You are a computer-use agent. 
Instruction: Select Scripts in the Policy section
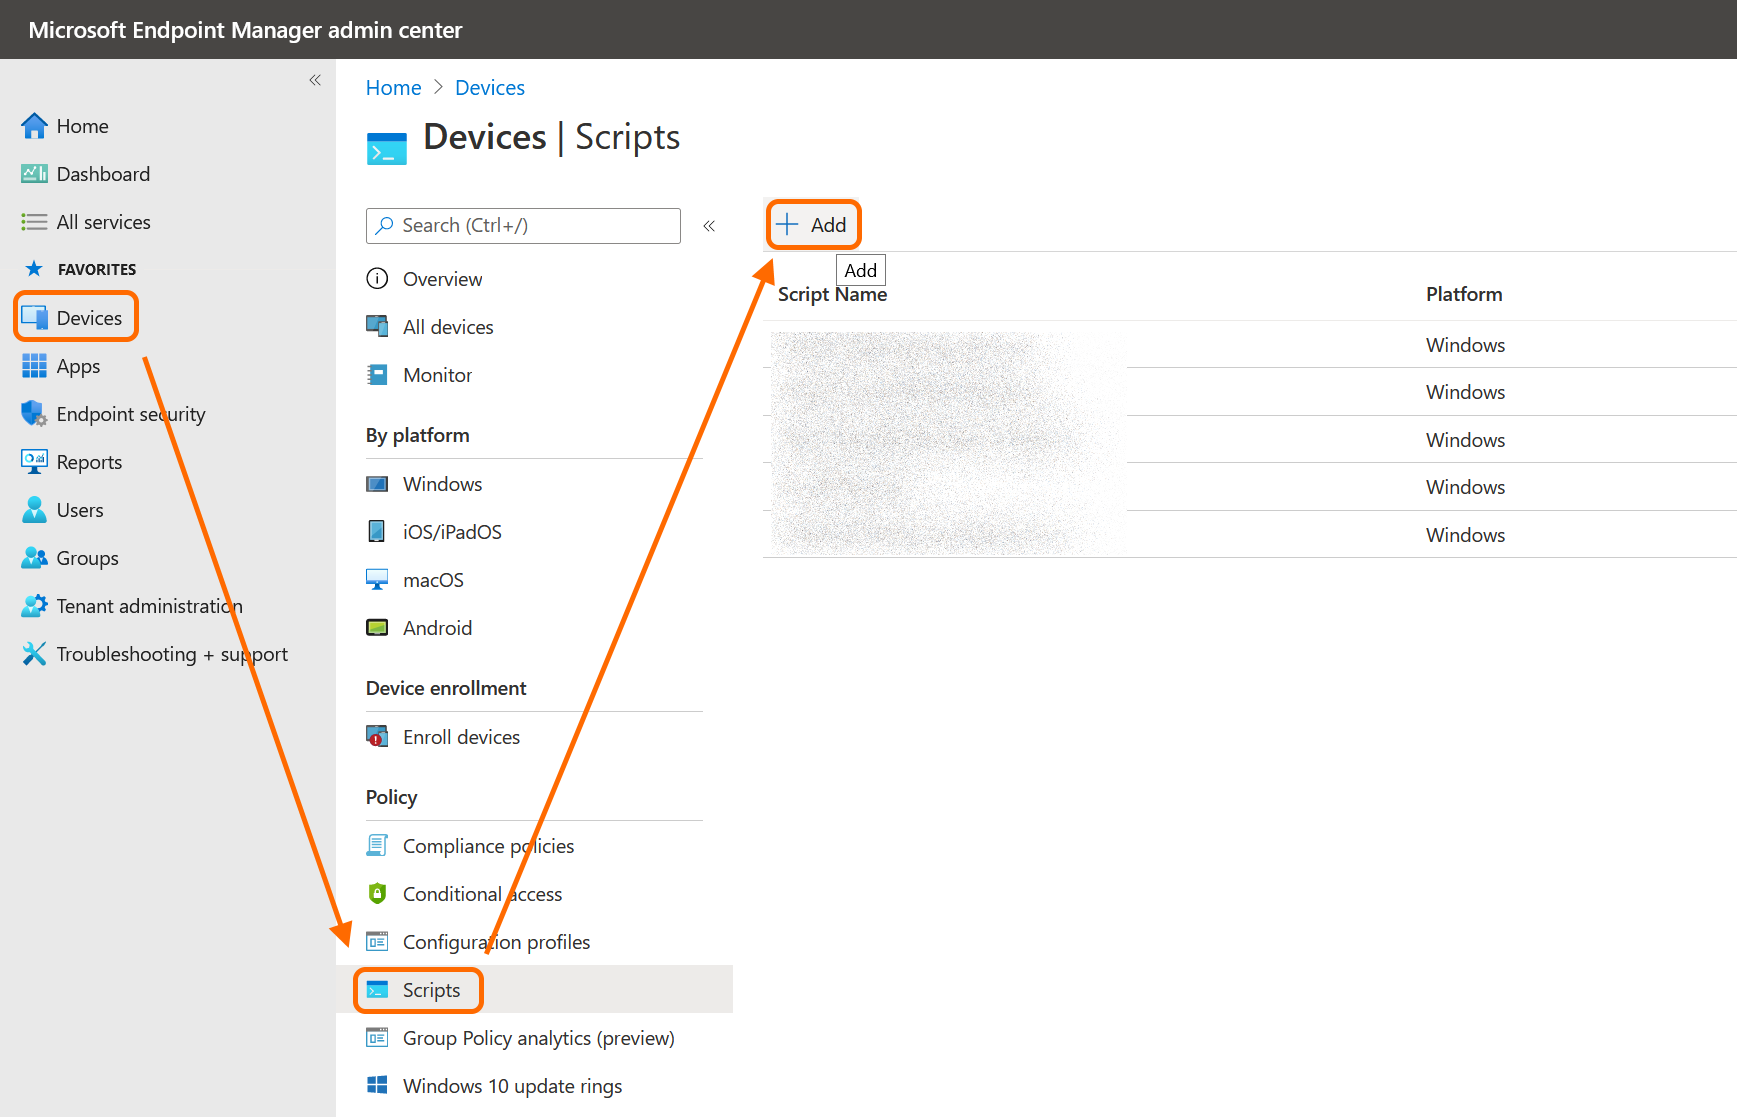coord(431,990)
